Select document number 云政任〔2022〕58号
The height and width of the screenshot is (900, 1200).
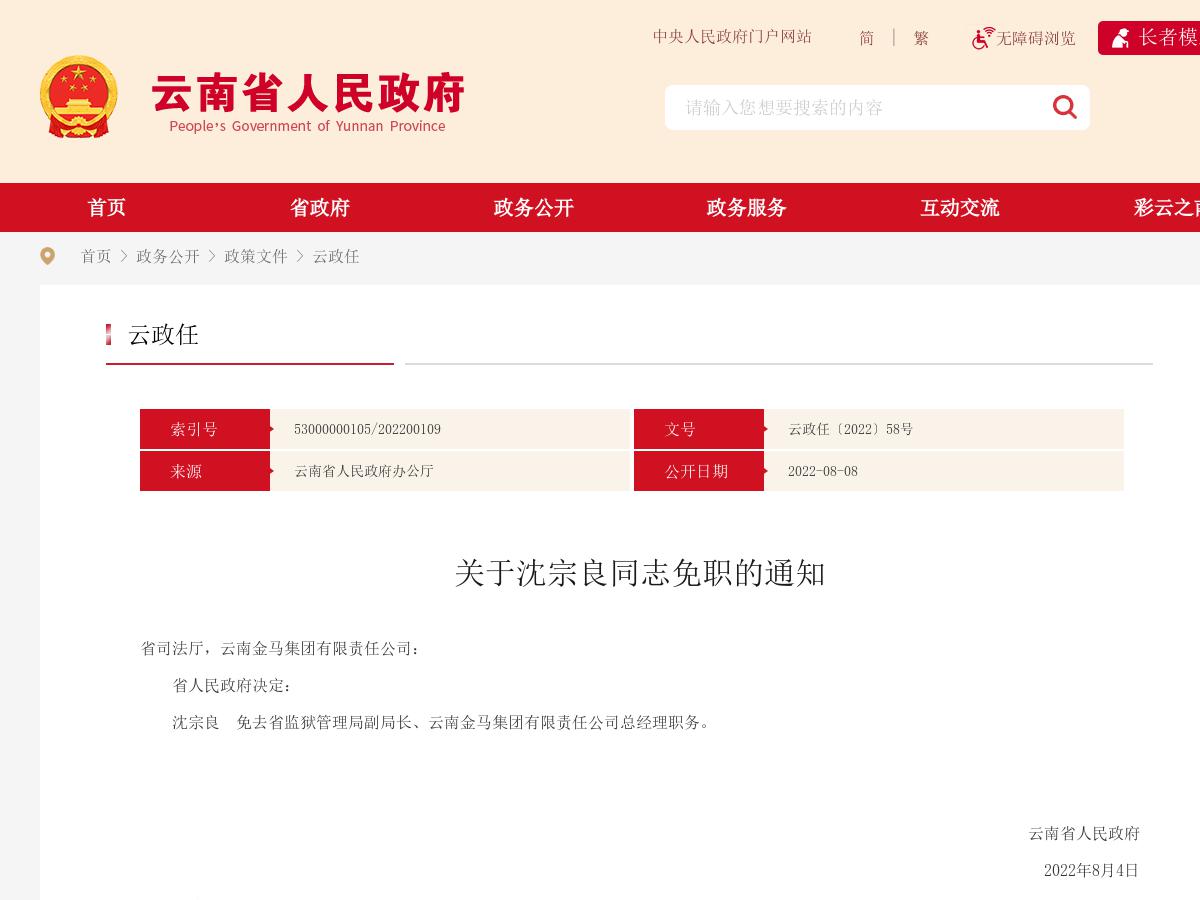pyautogui.click(x=850, y=429)
